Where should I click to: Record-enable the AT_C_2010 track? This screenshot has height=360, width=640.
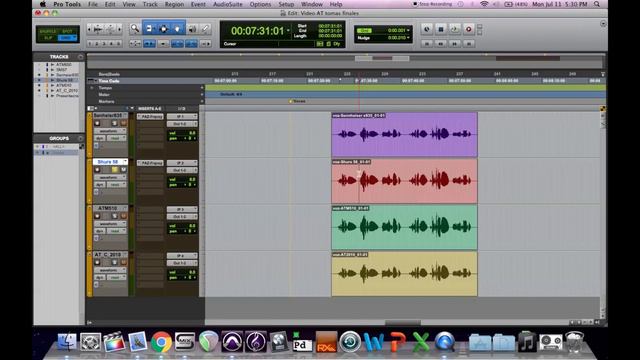click(x=98, y=262)
